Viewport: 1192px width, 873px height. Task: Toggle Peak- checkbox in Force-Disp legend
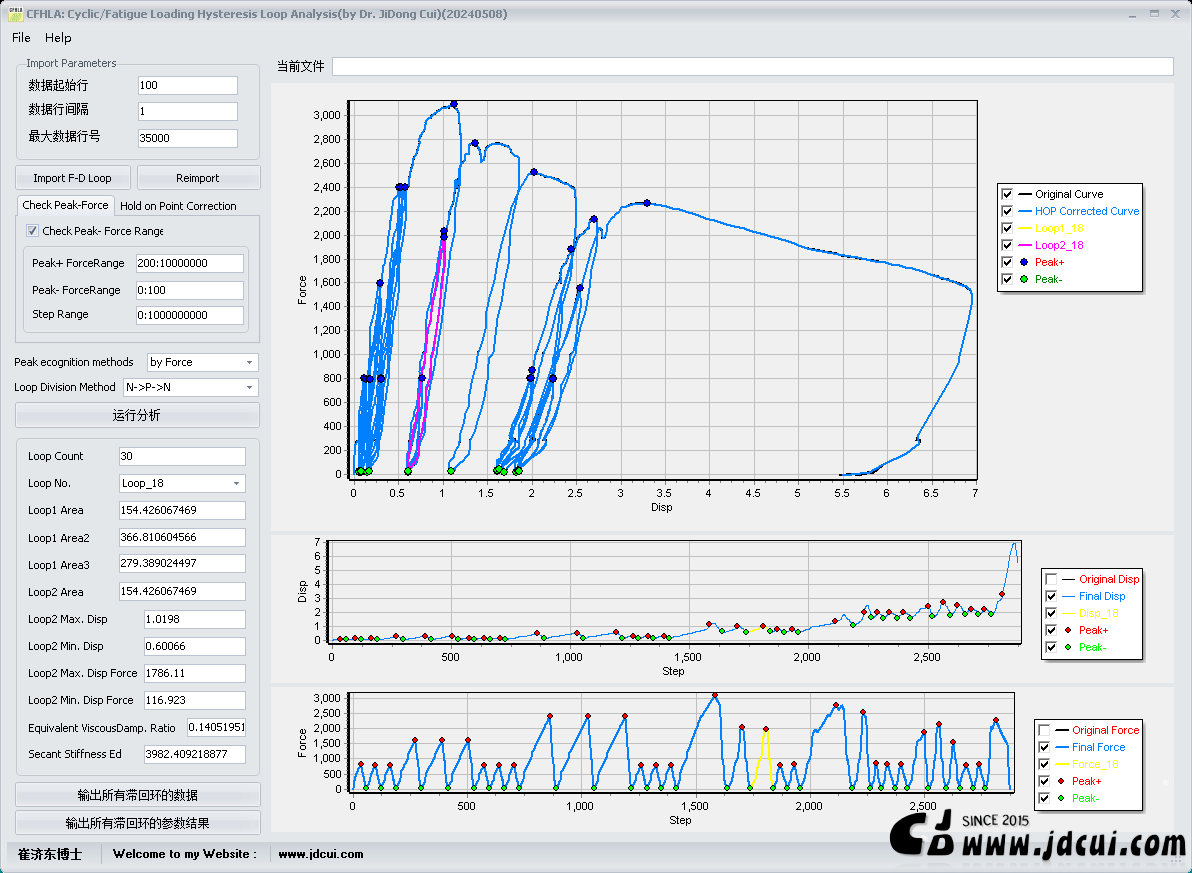tap(1007, 279)
